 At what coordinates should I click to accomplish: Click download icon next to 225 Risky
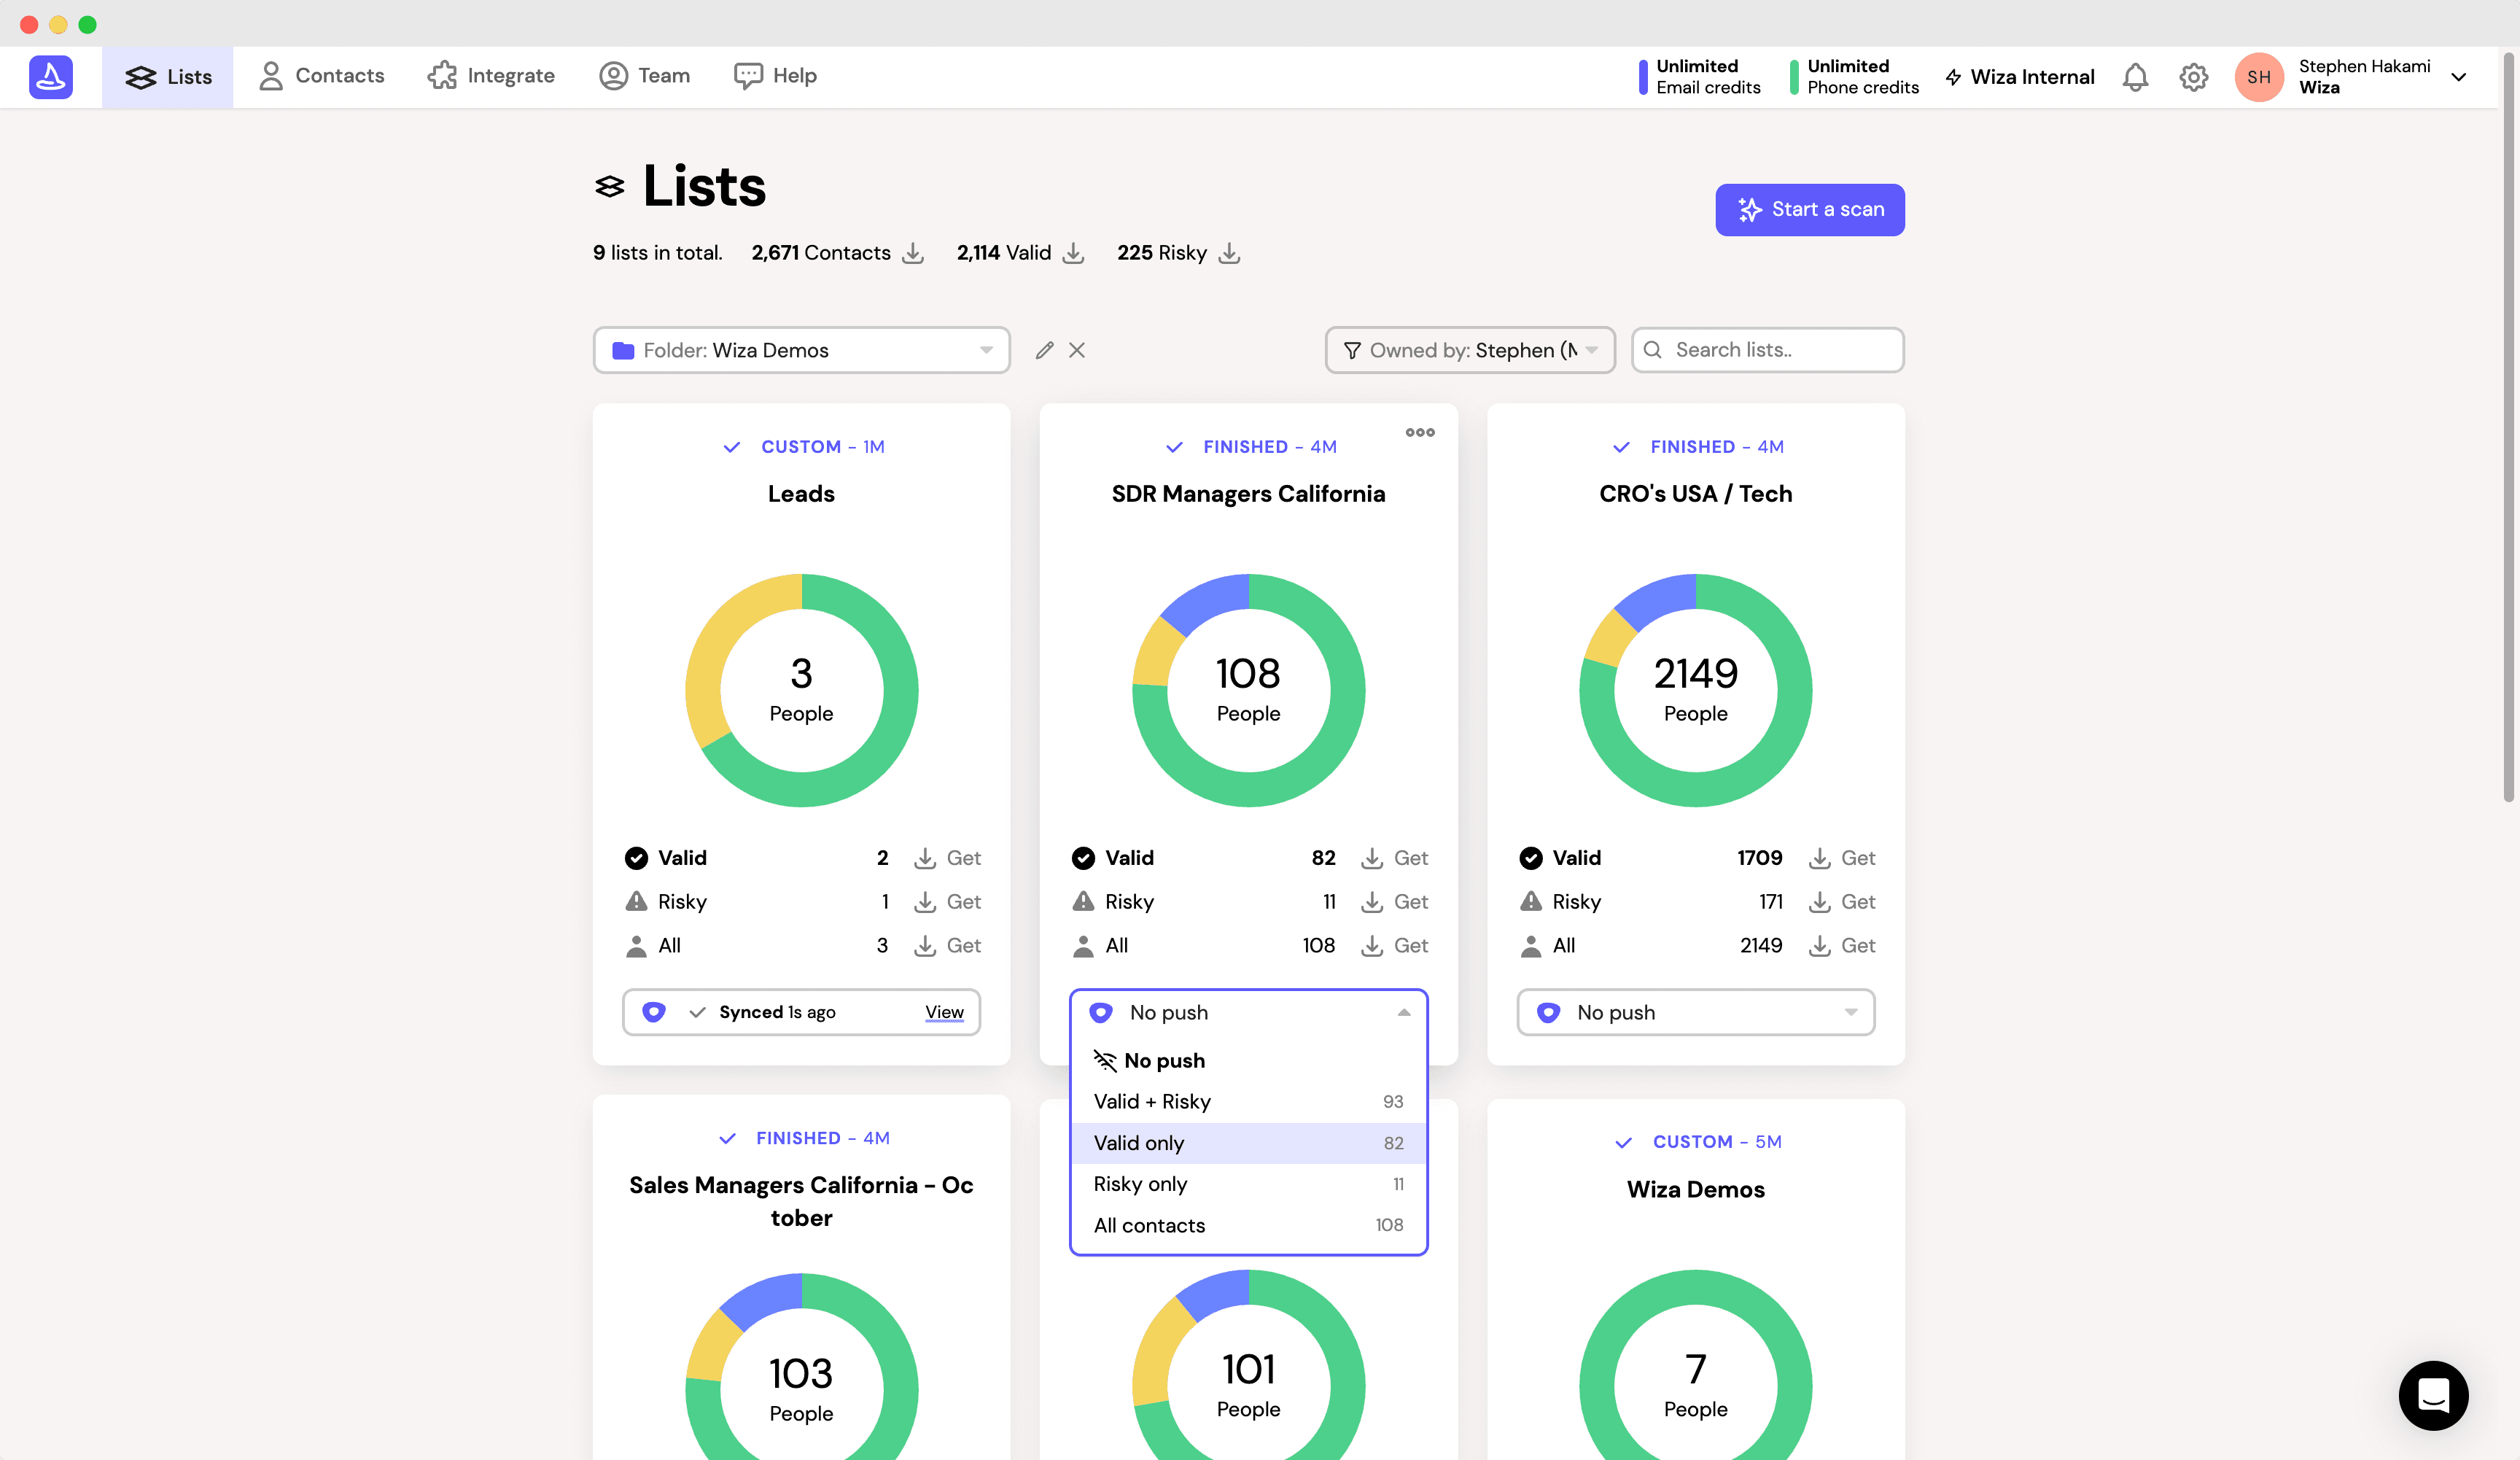[1229, 253]
